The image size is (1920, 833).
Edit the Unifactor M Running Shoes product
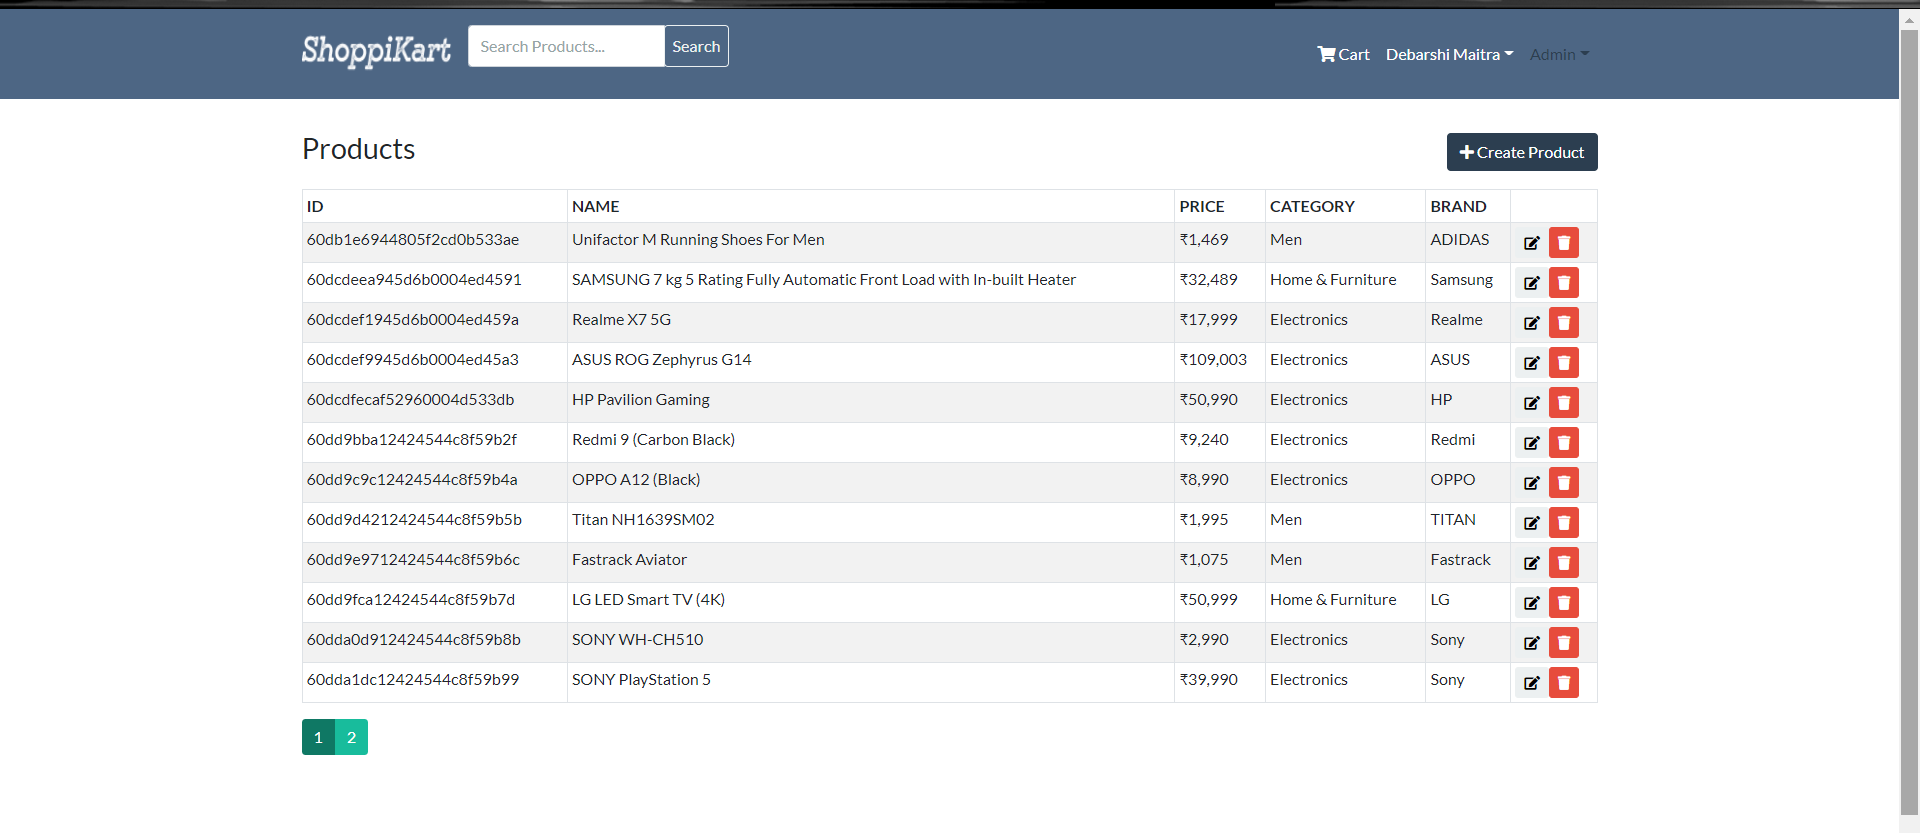(1531, 243)
